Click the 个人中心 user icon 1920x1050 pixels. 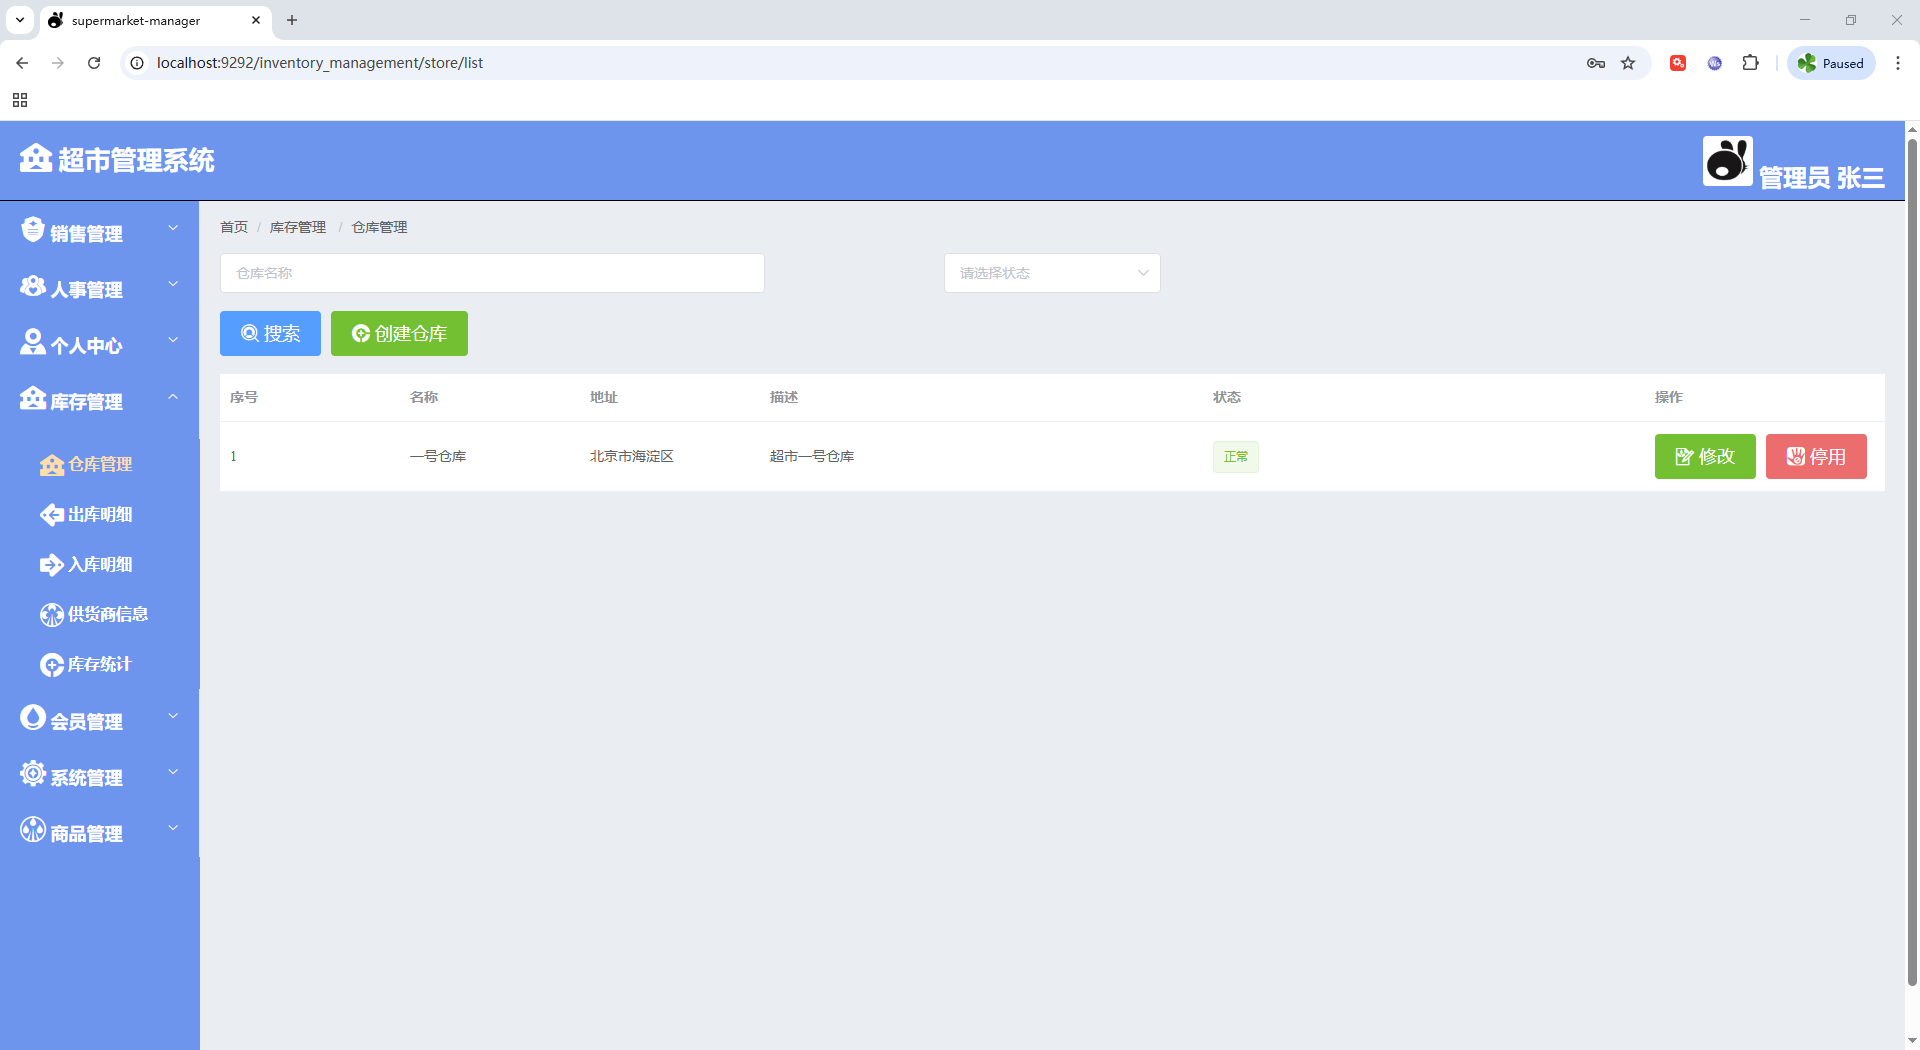pos(33,343)
